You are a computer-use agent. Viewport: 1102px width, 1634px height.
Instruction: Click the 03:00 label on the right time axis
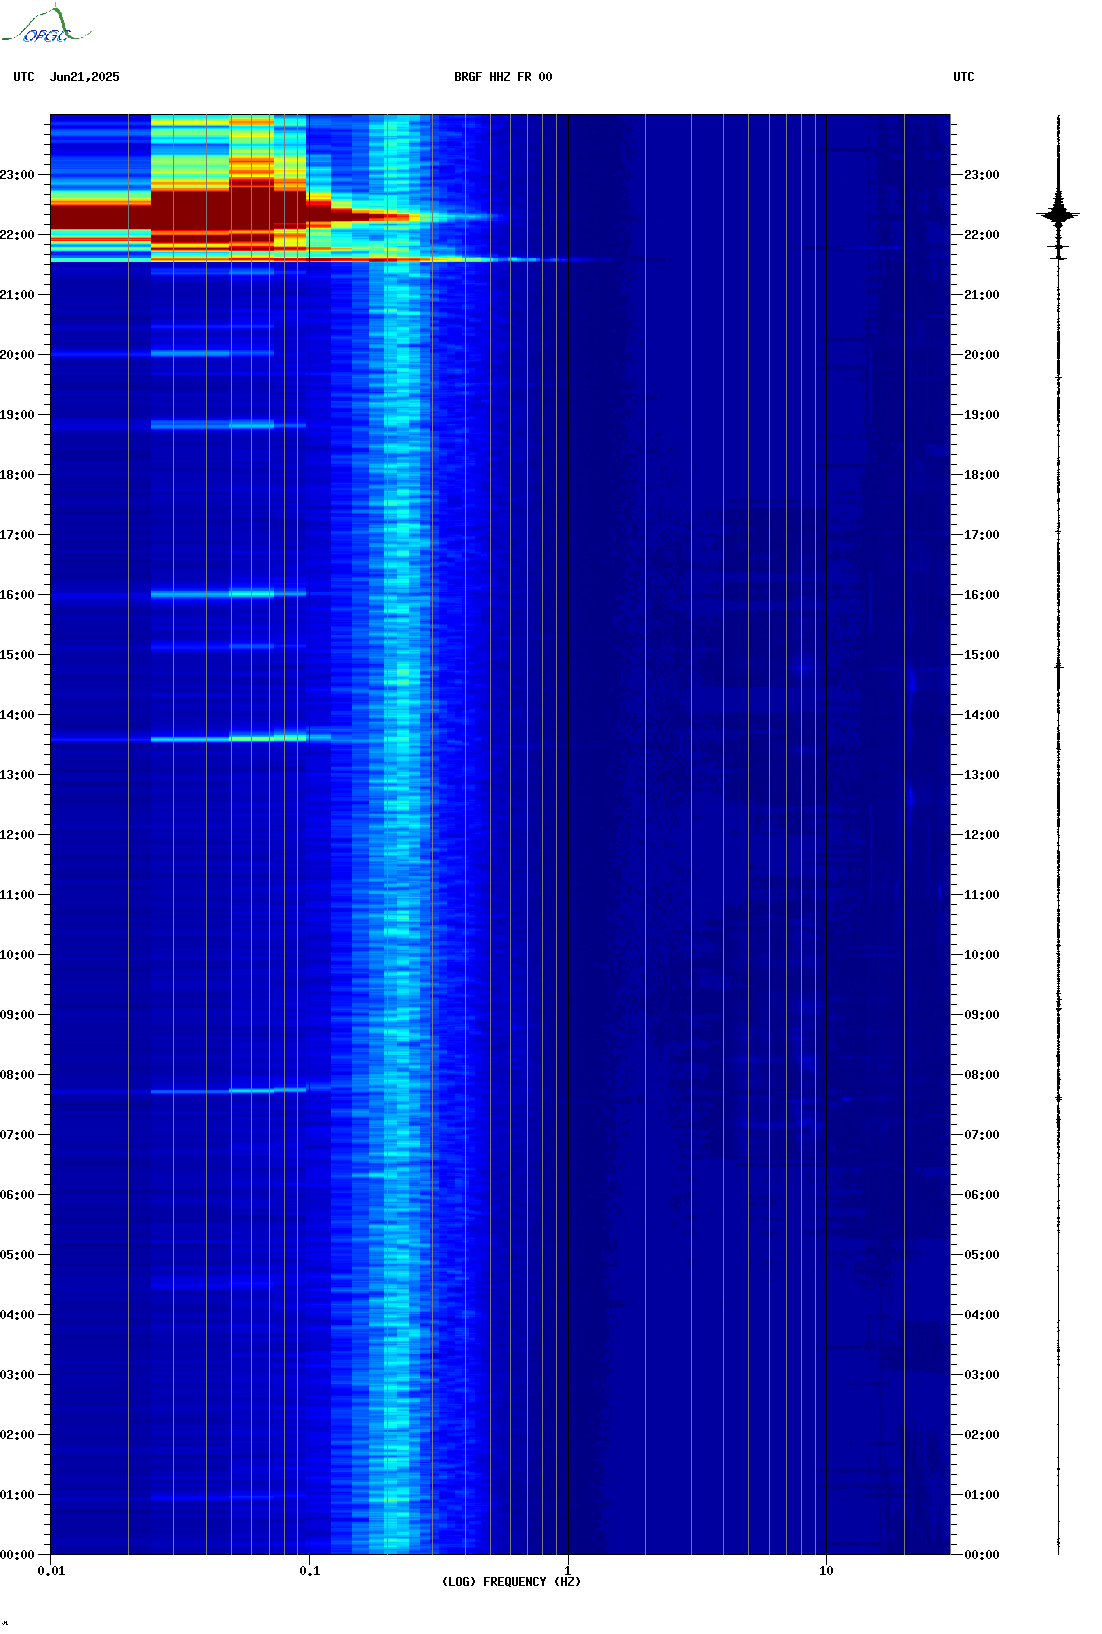pos(981,1375)
